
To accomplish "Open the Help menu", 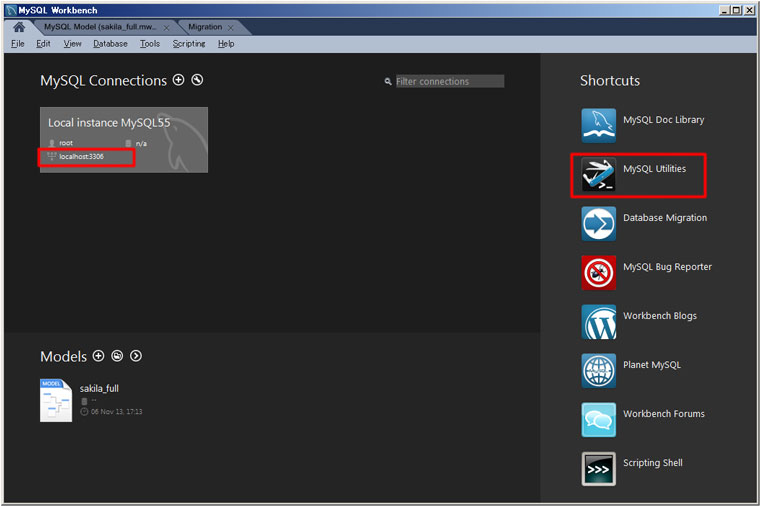I will (226, 44).
